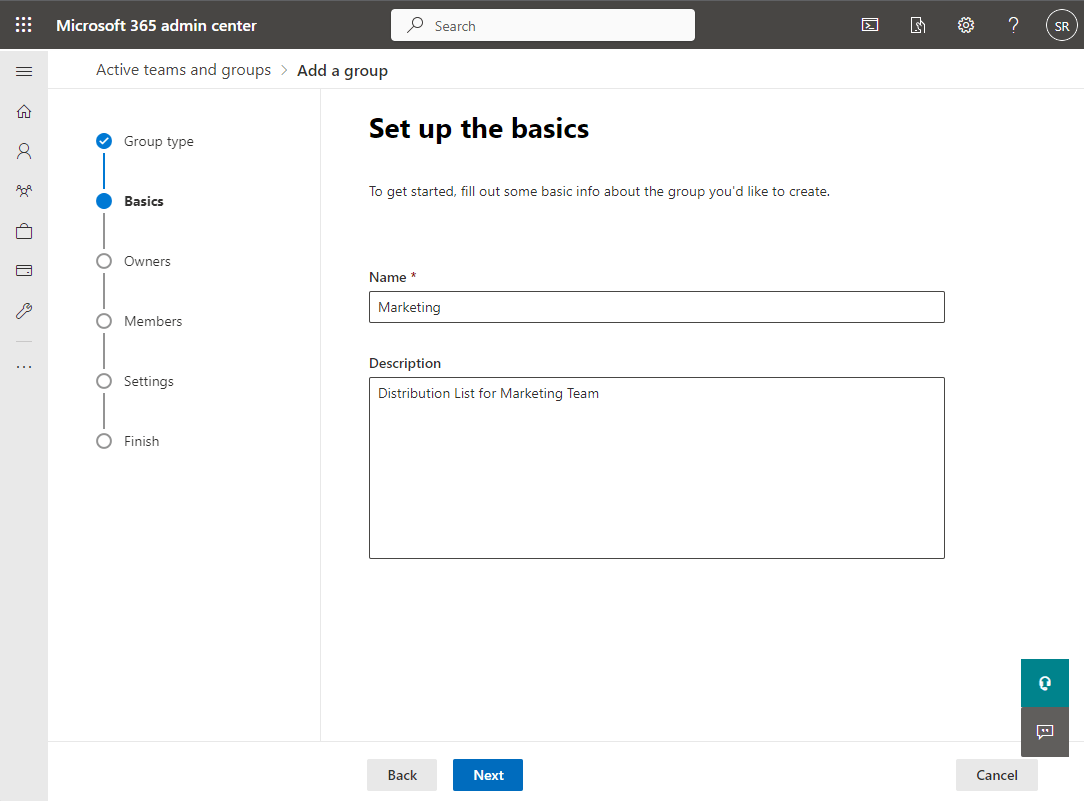Click the mobile app icon in the header
This screenshot has width=1084, height=801.
click(917, 25)
